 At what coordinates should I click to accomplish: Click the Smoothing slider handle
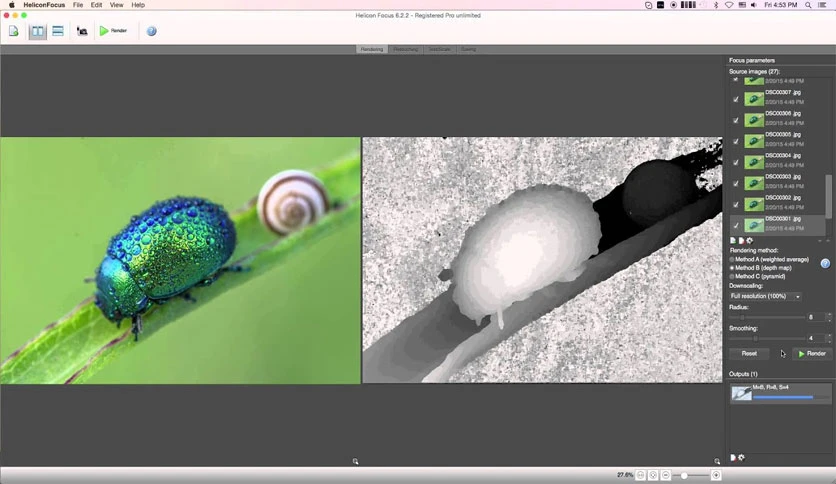[755, 338]
